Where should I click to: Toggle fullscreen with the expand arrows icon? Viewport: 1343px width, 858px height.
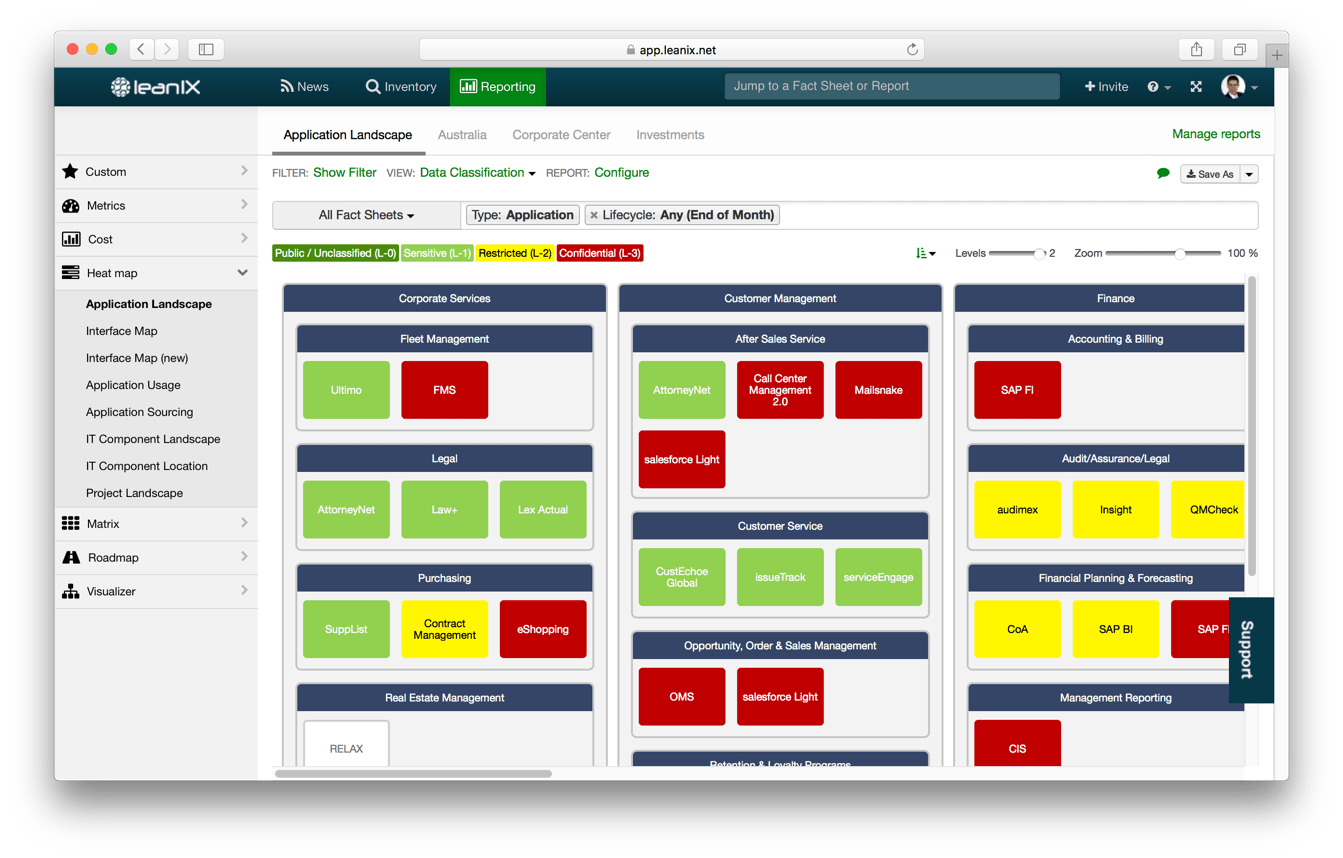point(1196,87)
